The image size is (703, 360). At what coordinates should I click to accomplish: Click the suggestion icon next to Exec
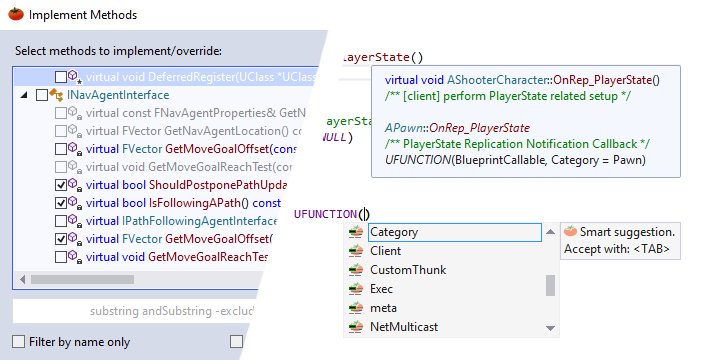pos(356,289)
